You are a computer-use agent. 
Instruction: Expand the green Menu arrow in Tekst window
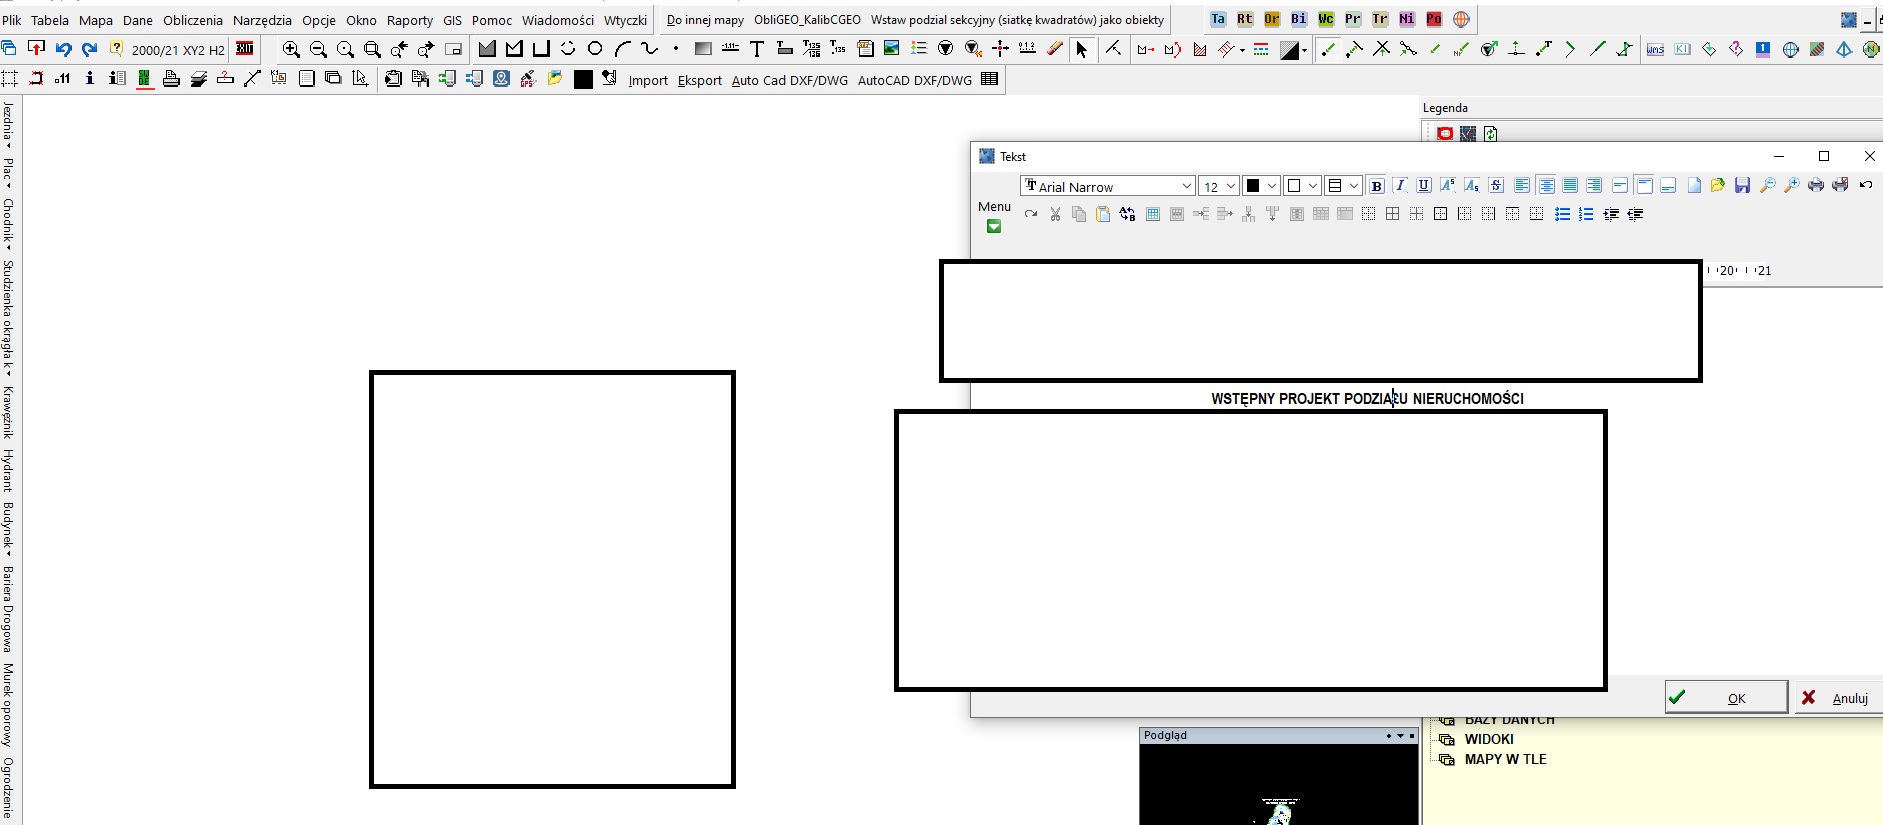(994, 227)
